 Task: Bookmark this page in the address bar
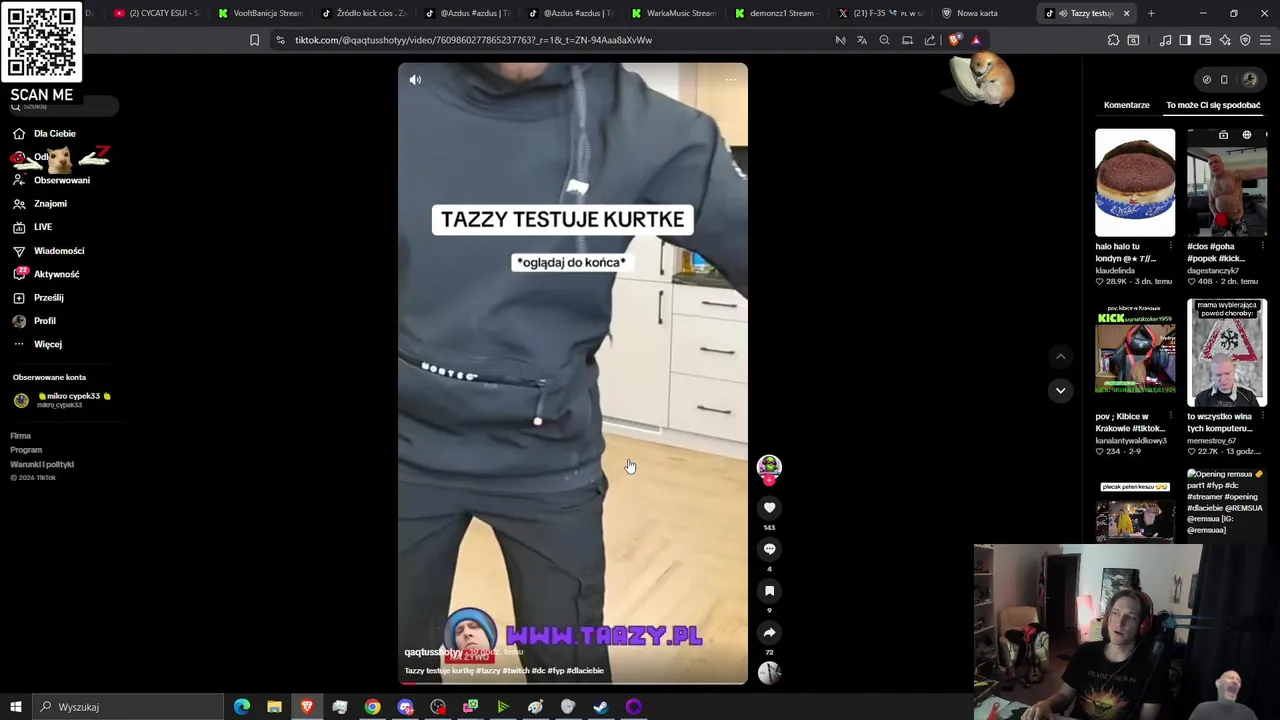tap(254, 40)
